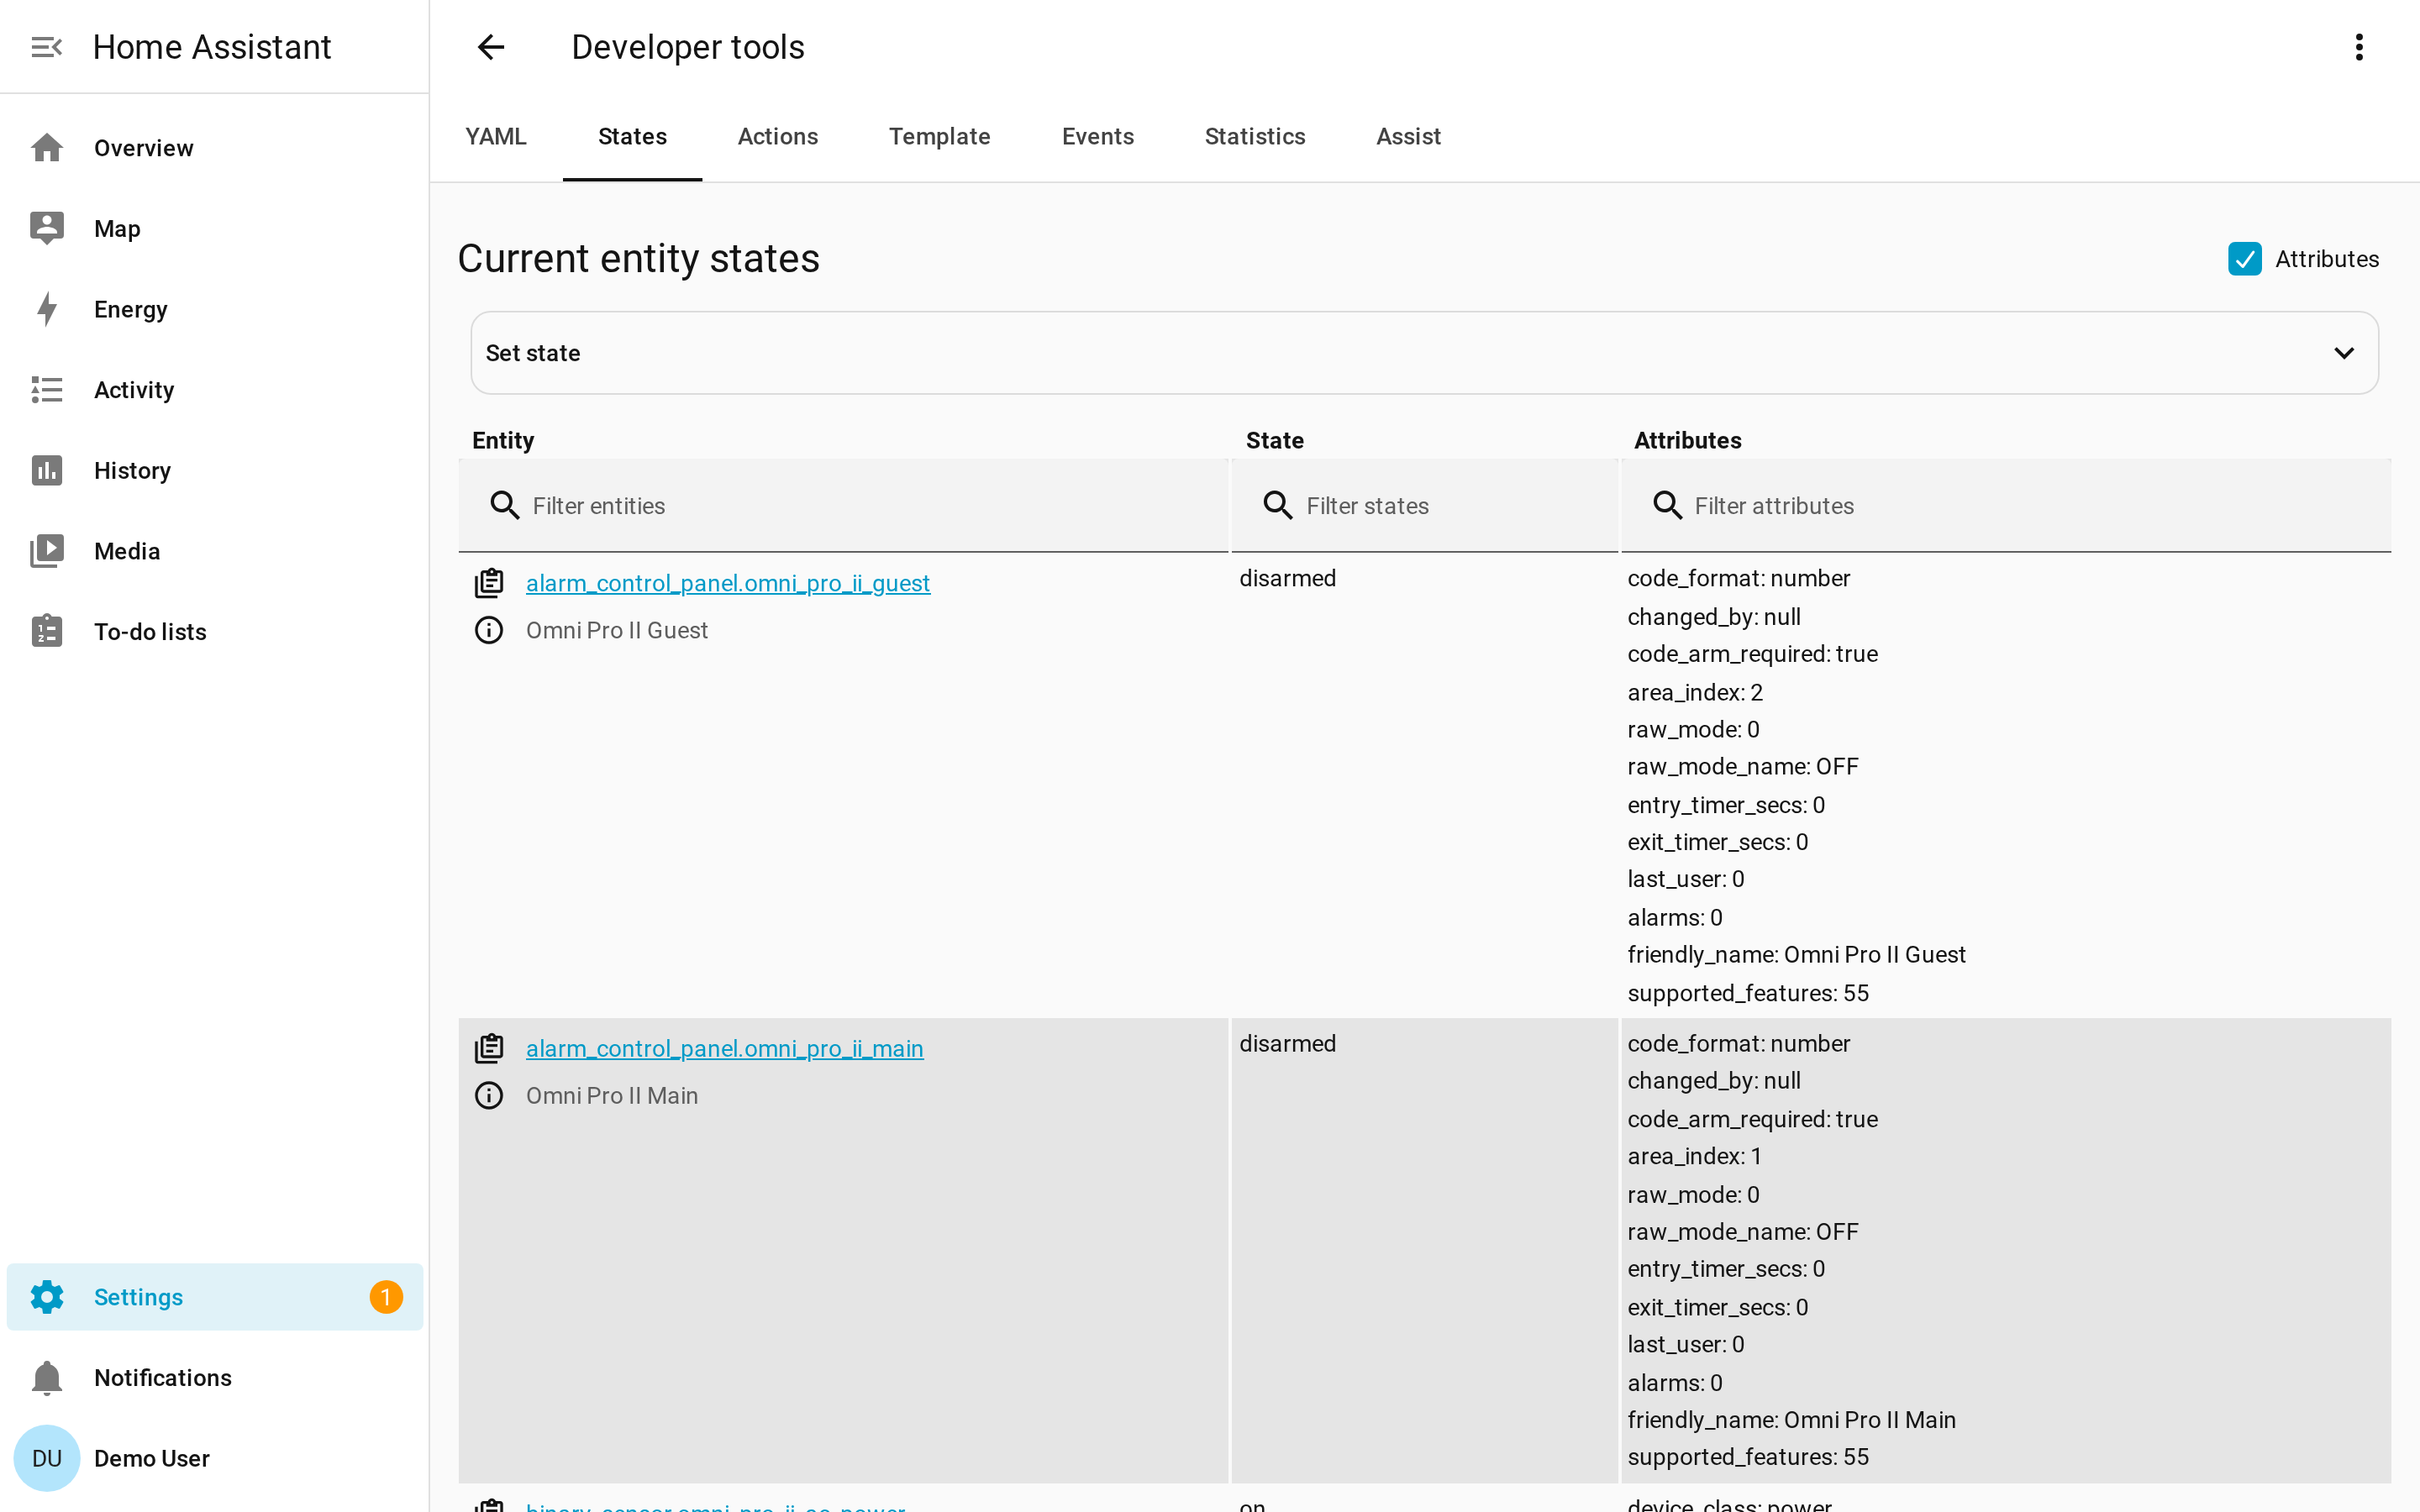Focus the Filter states field
The height and width of the screenshot is (1512, 2420).
1424,506
